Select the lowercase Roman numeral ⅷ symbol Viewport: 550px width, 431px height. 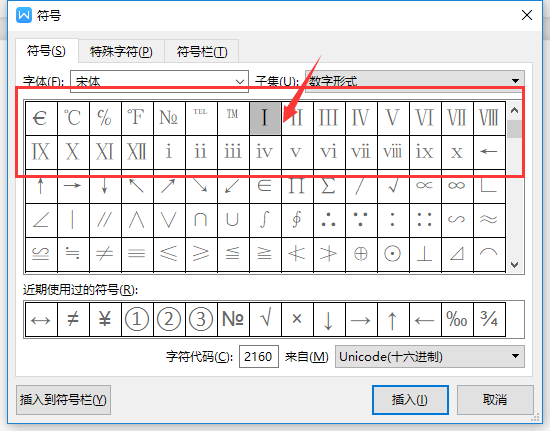(393, 152)
